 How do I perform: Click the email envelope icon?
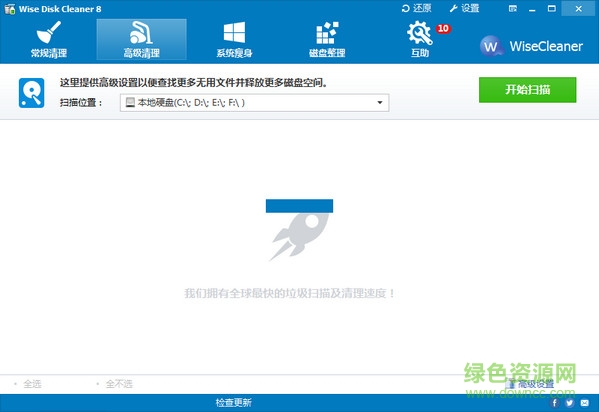pos(584,402)
